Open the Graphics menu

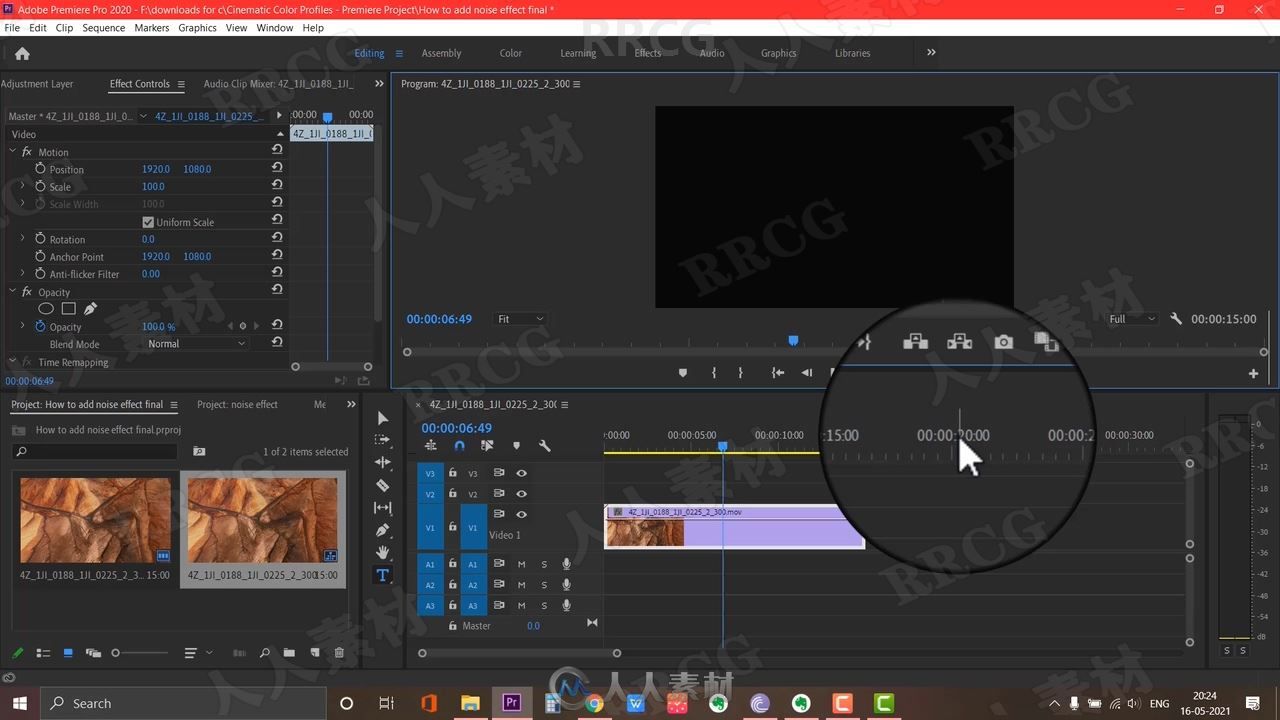197,28
